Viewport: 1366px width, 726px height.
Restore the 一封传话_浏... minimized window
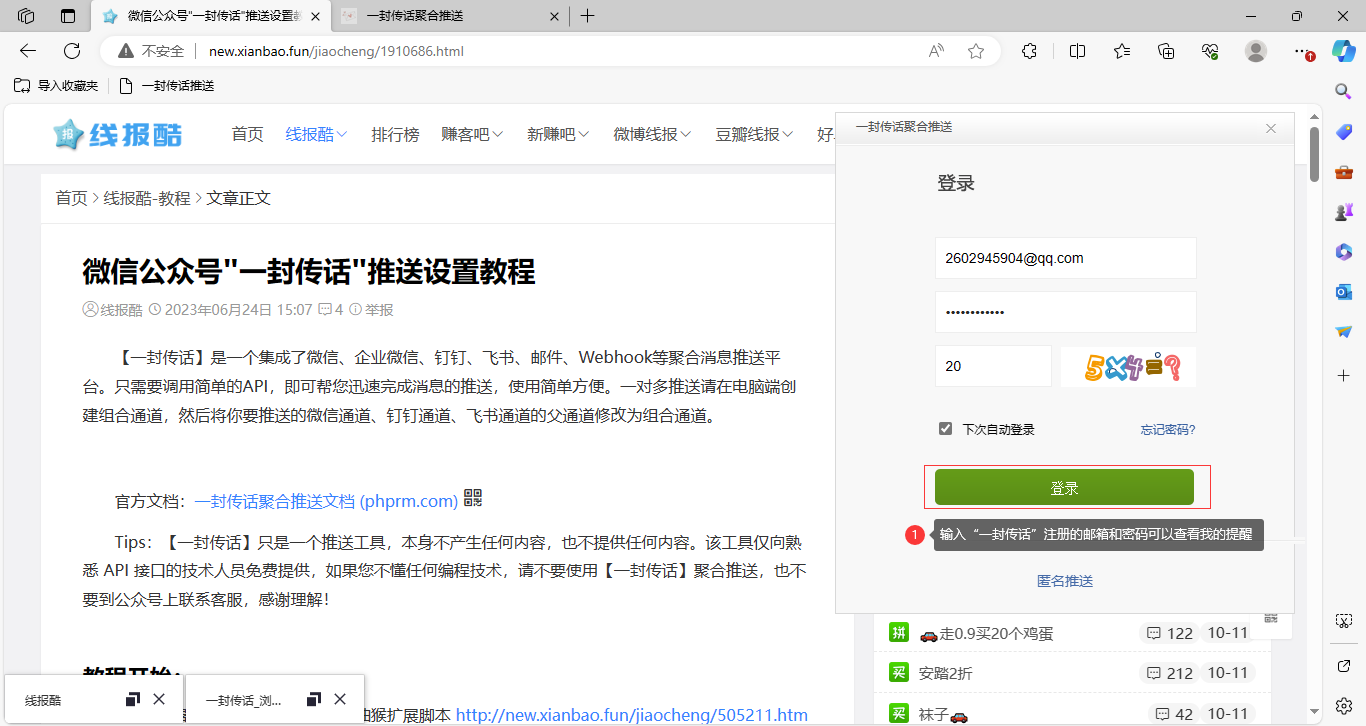tap(314, 699)
